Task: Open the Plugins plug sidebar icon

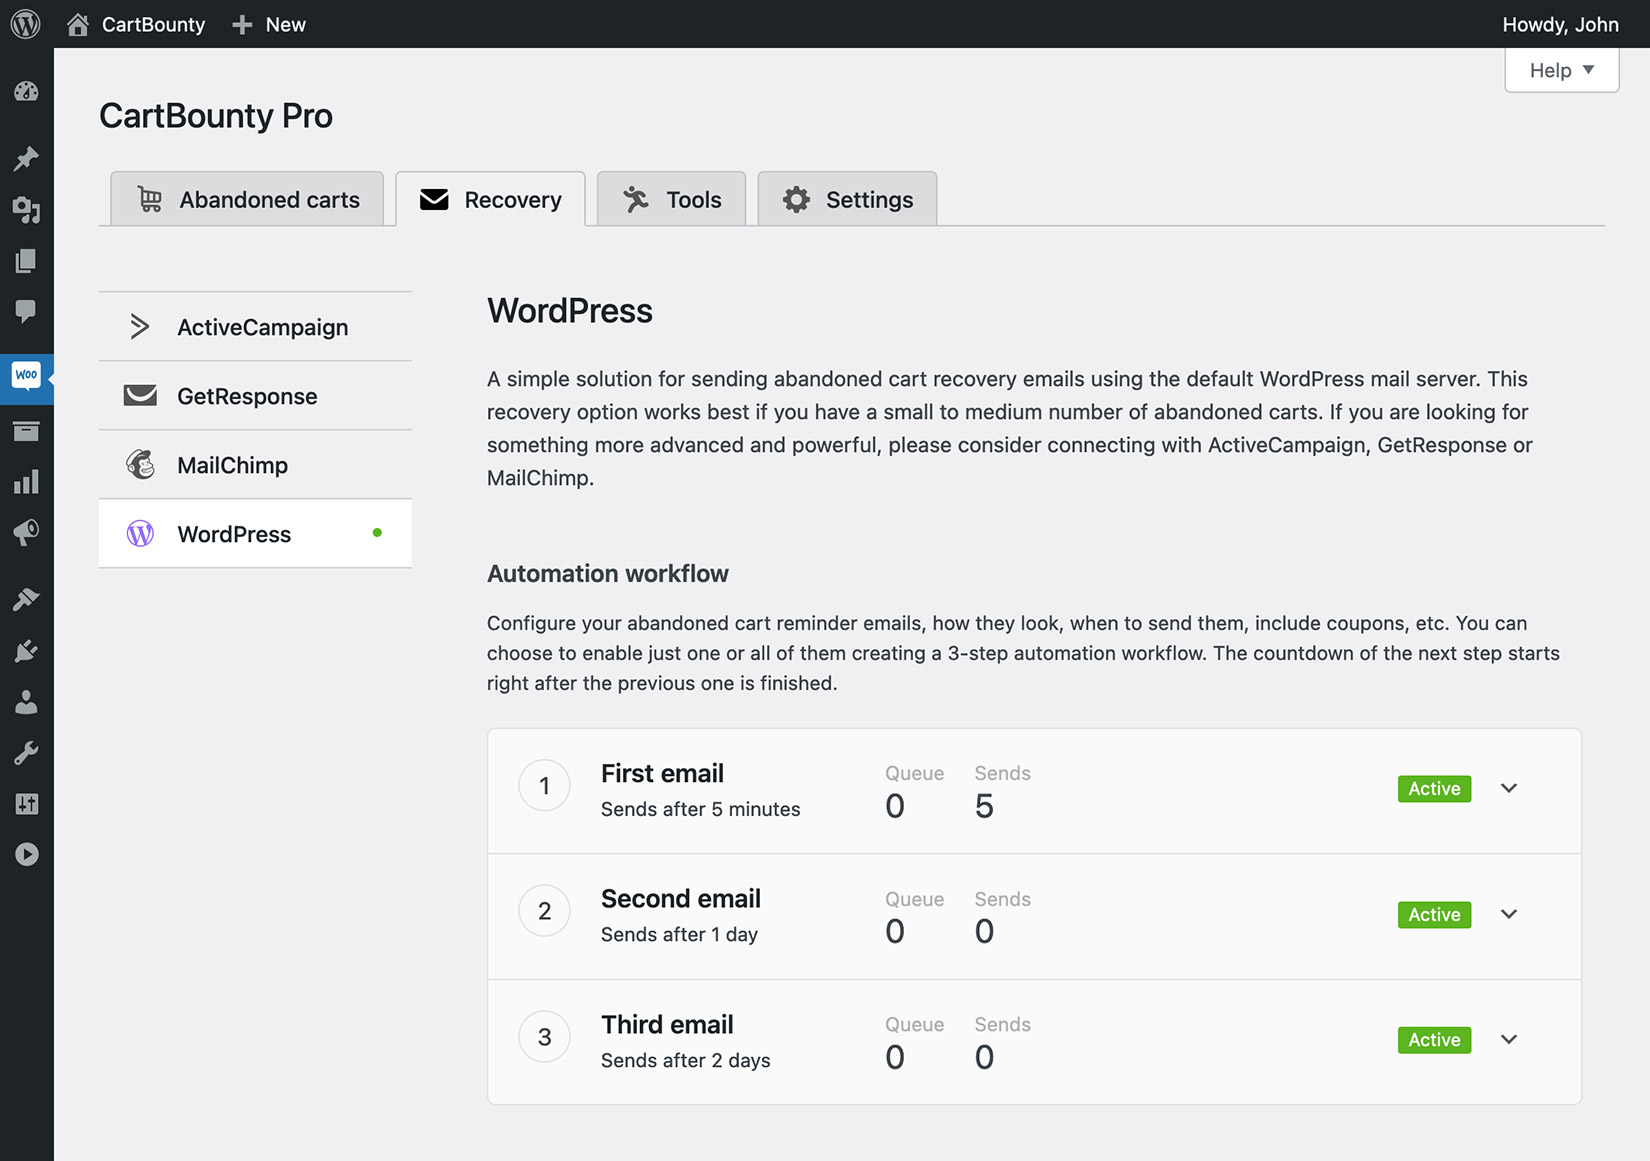Action: 26,651
